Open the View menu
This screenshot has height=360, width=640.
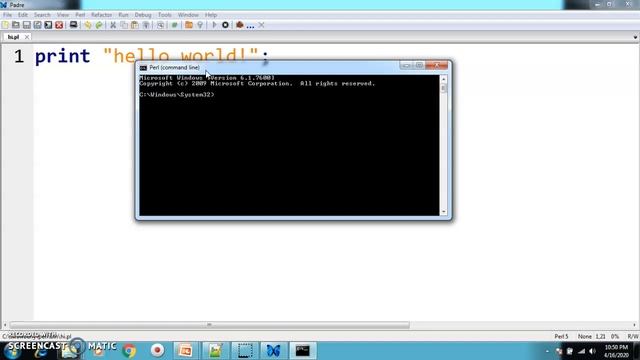(63, 15)
